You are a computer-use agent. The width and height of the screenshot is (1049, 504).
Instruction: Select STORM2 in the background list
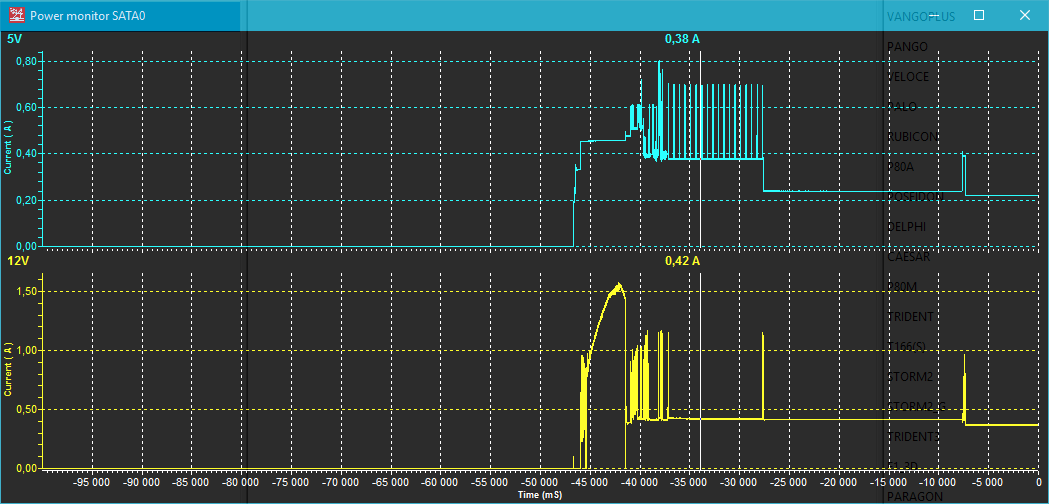click(909, 376)
